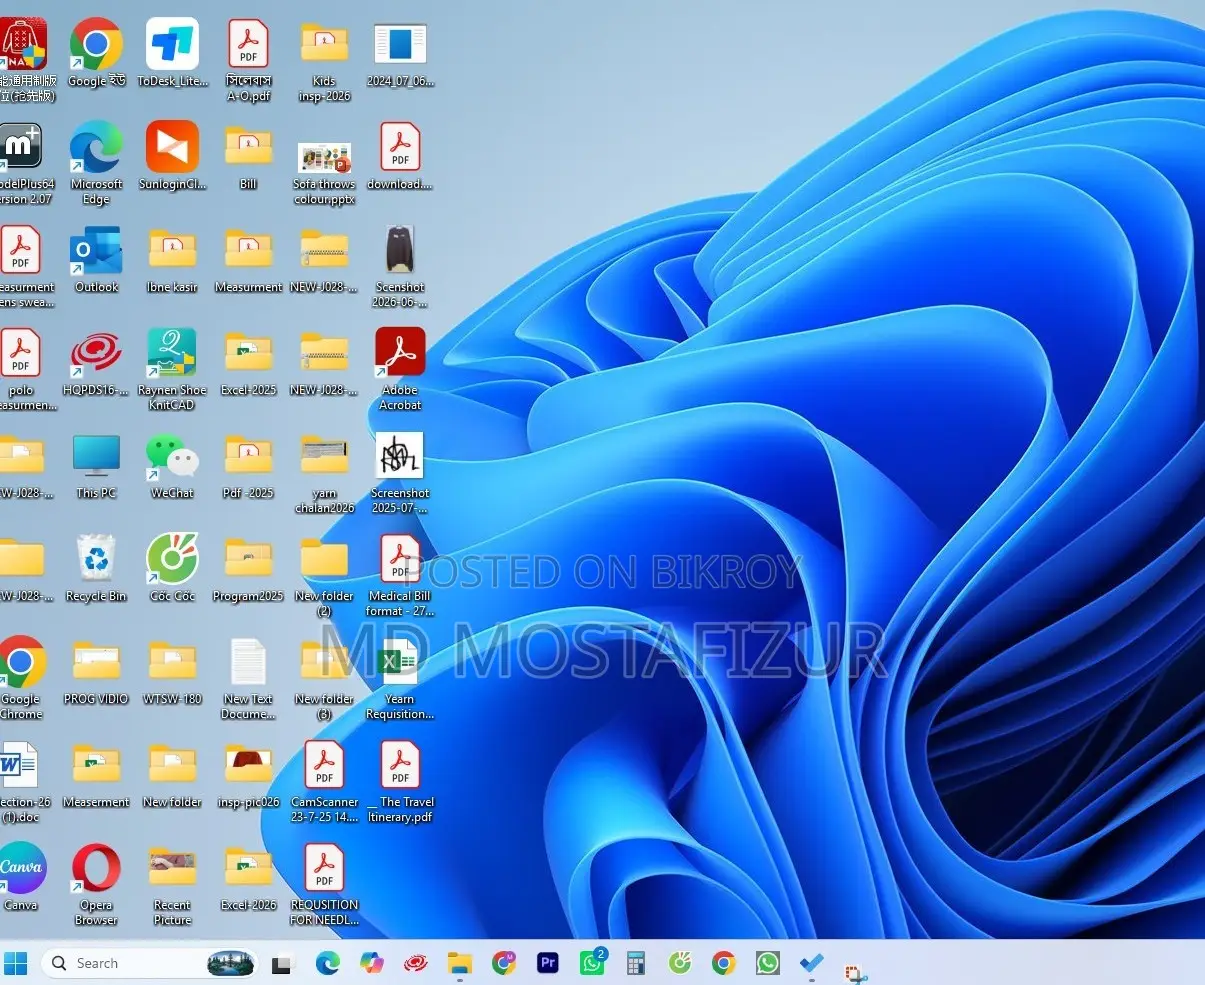
Task: Open the Measerment folder
Action: (x=96, y=774)
